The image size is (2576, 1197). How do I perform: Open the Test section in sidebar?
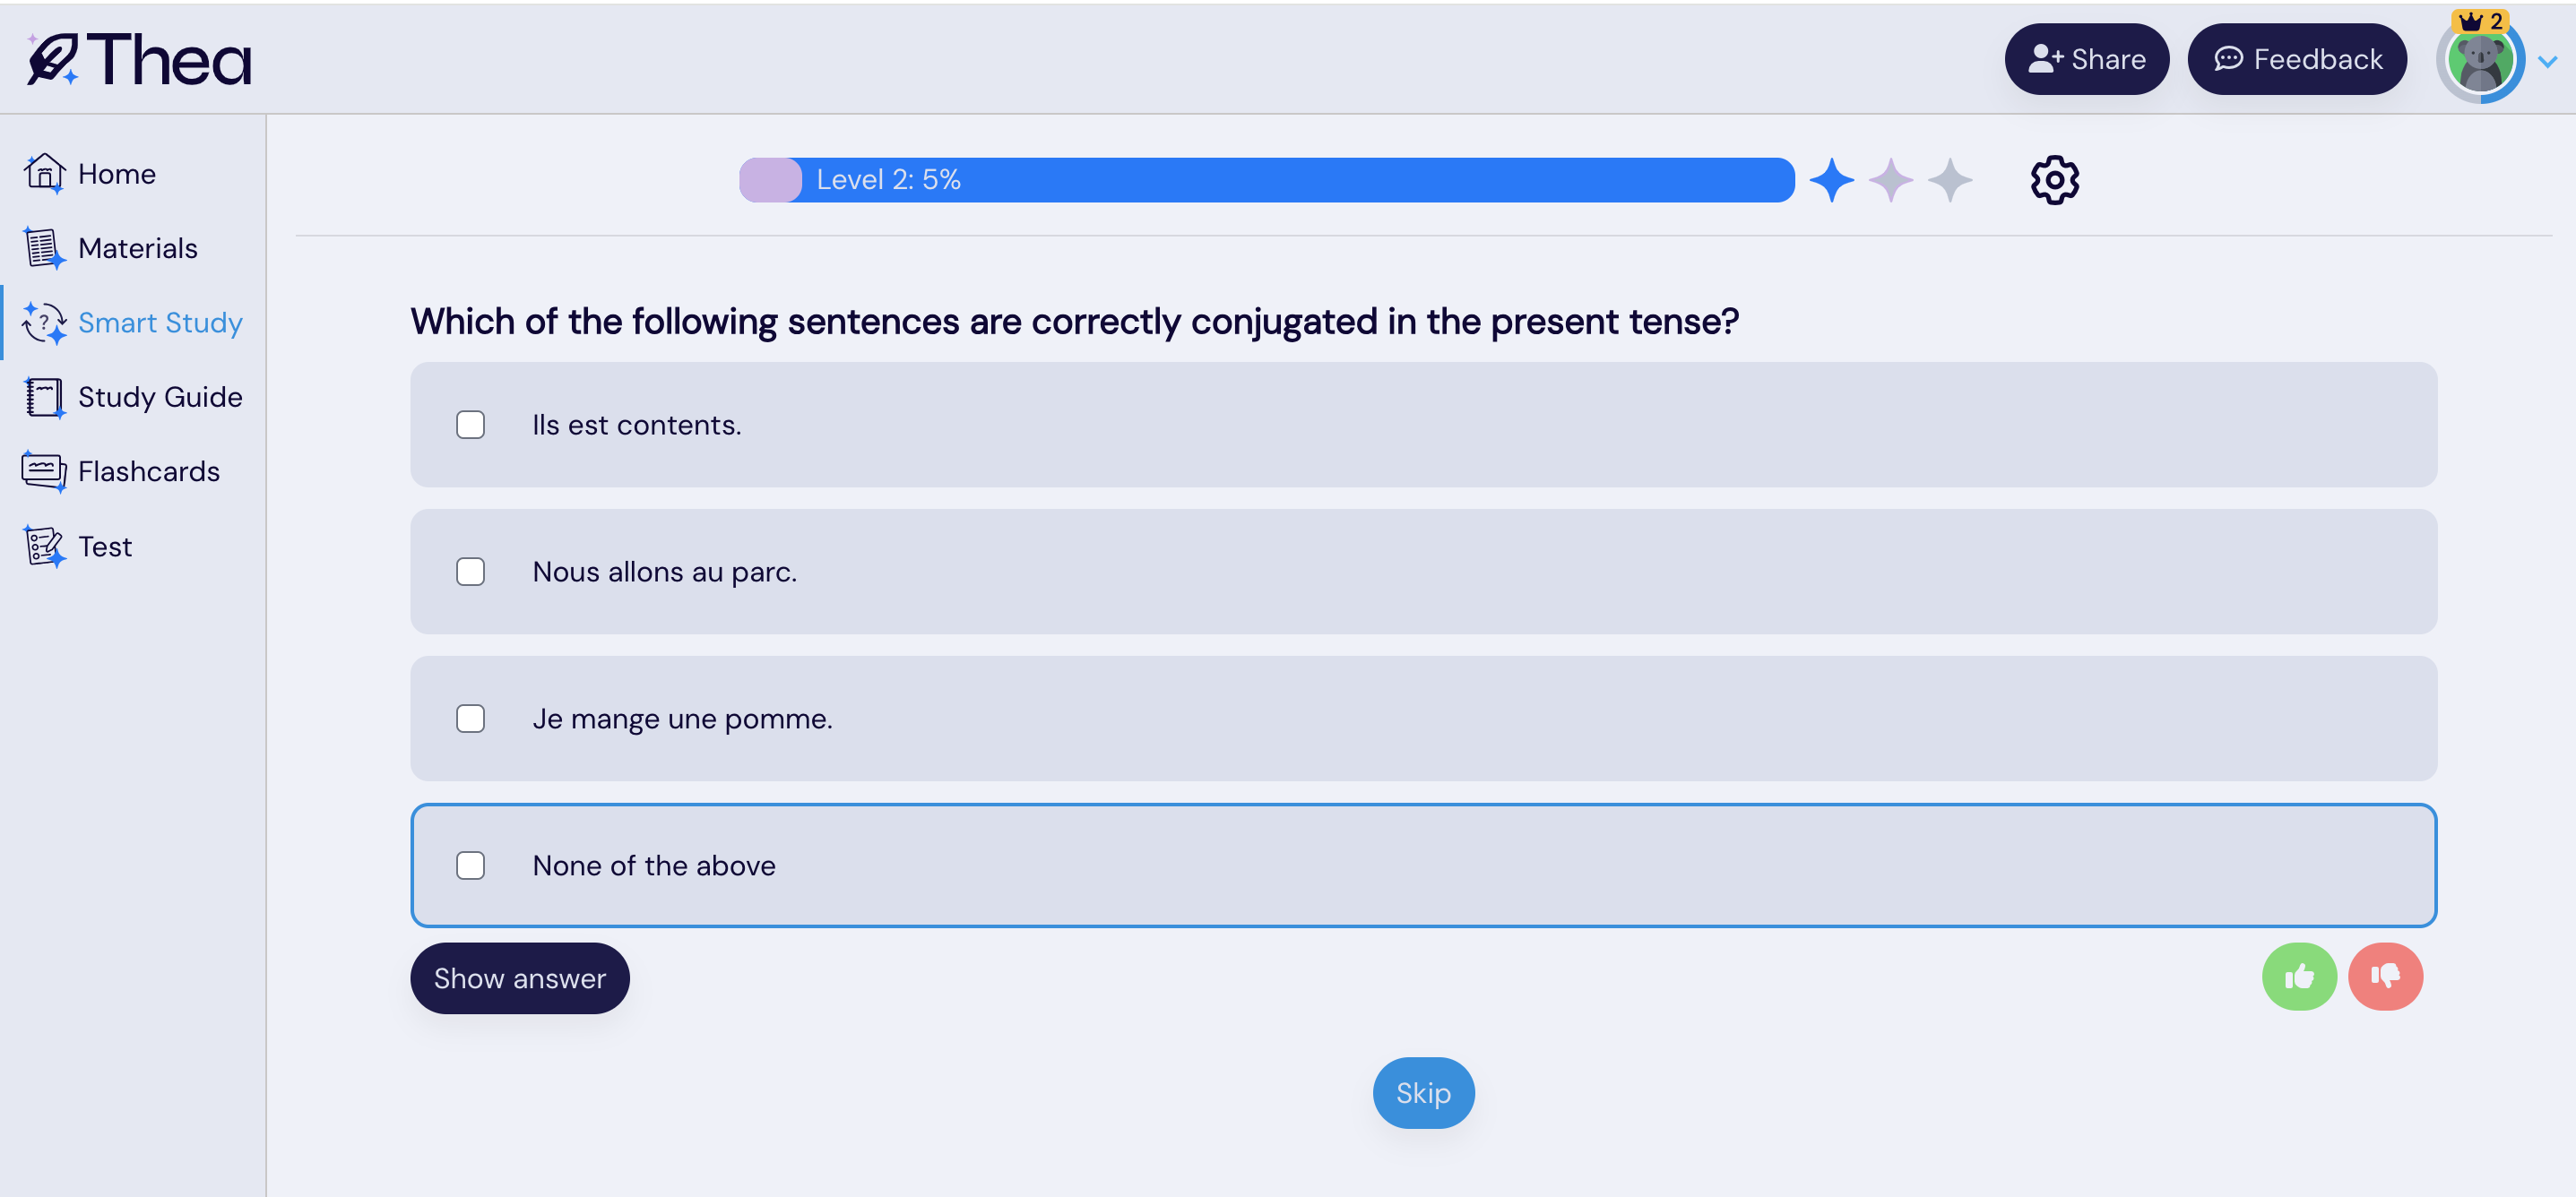[104, 546]
